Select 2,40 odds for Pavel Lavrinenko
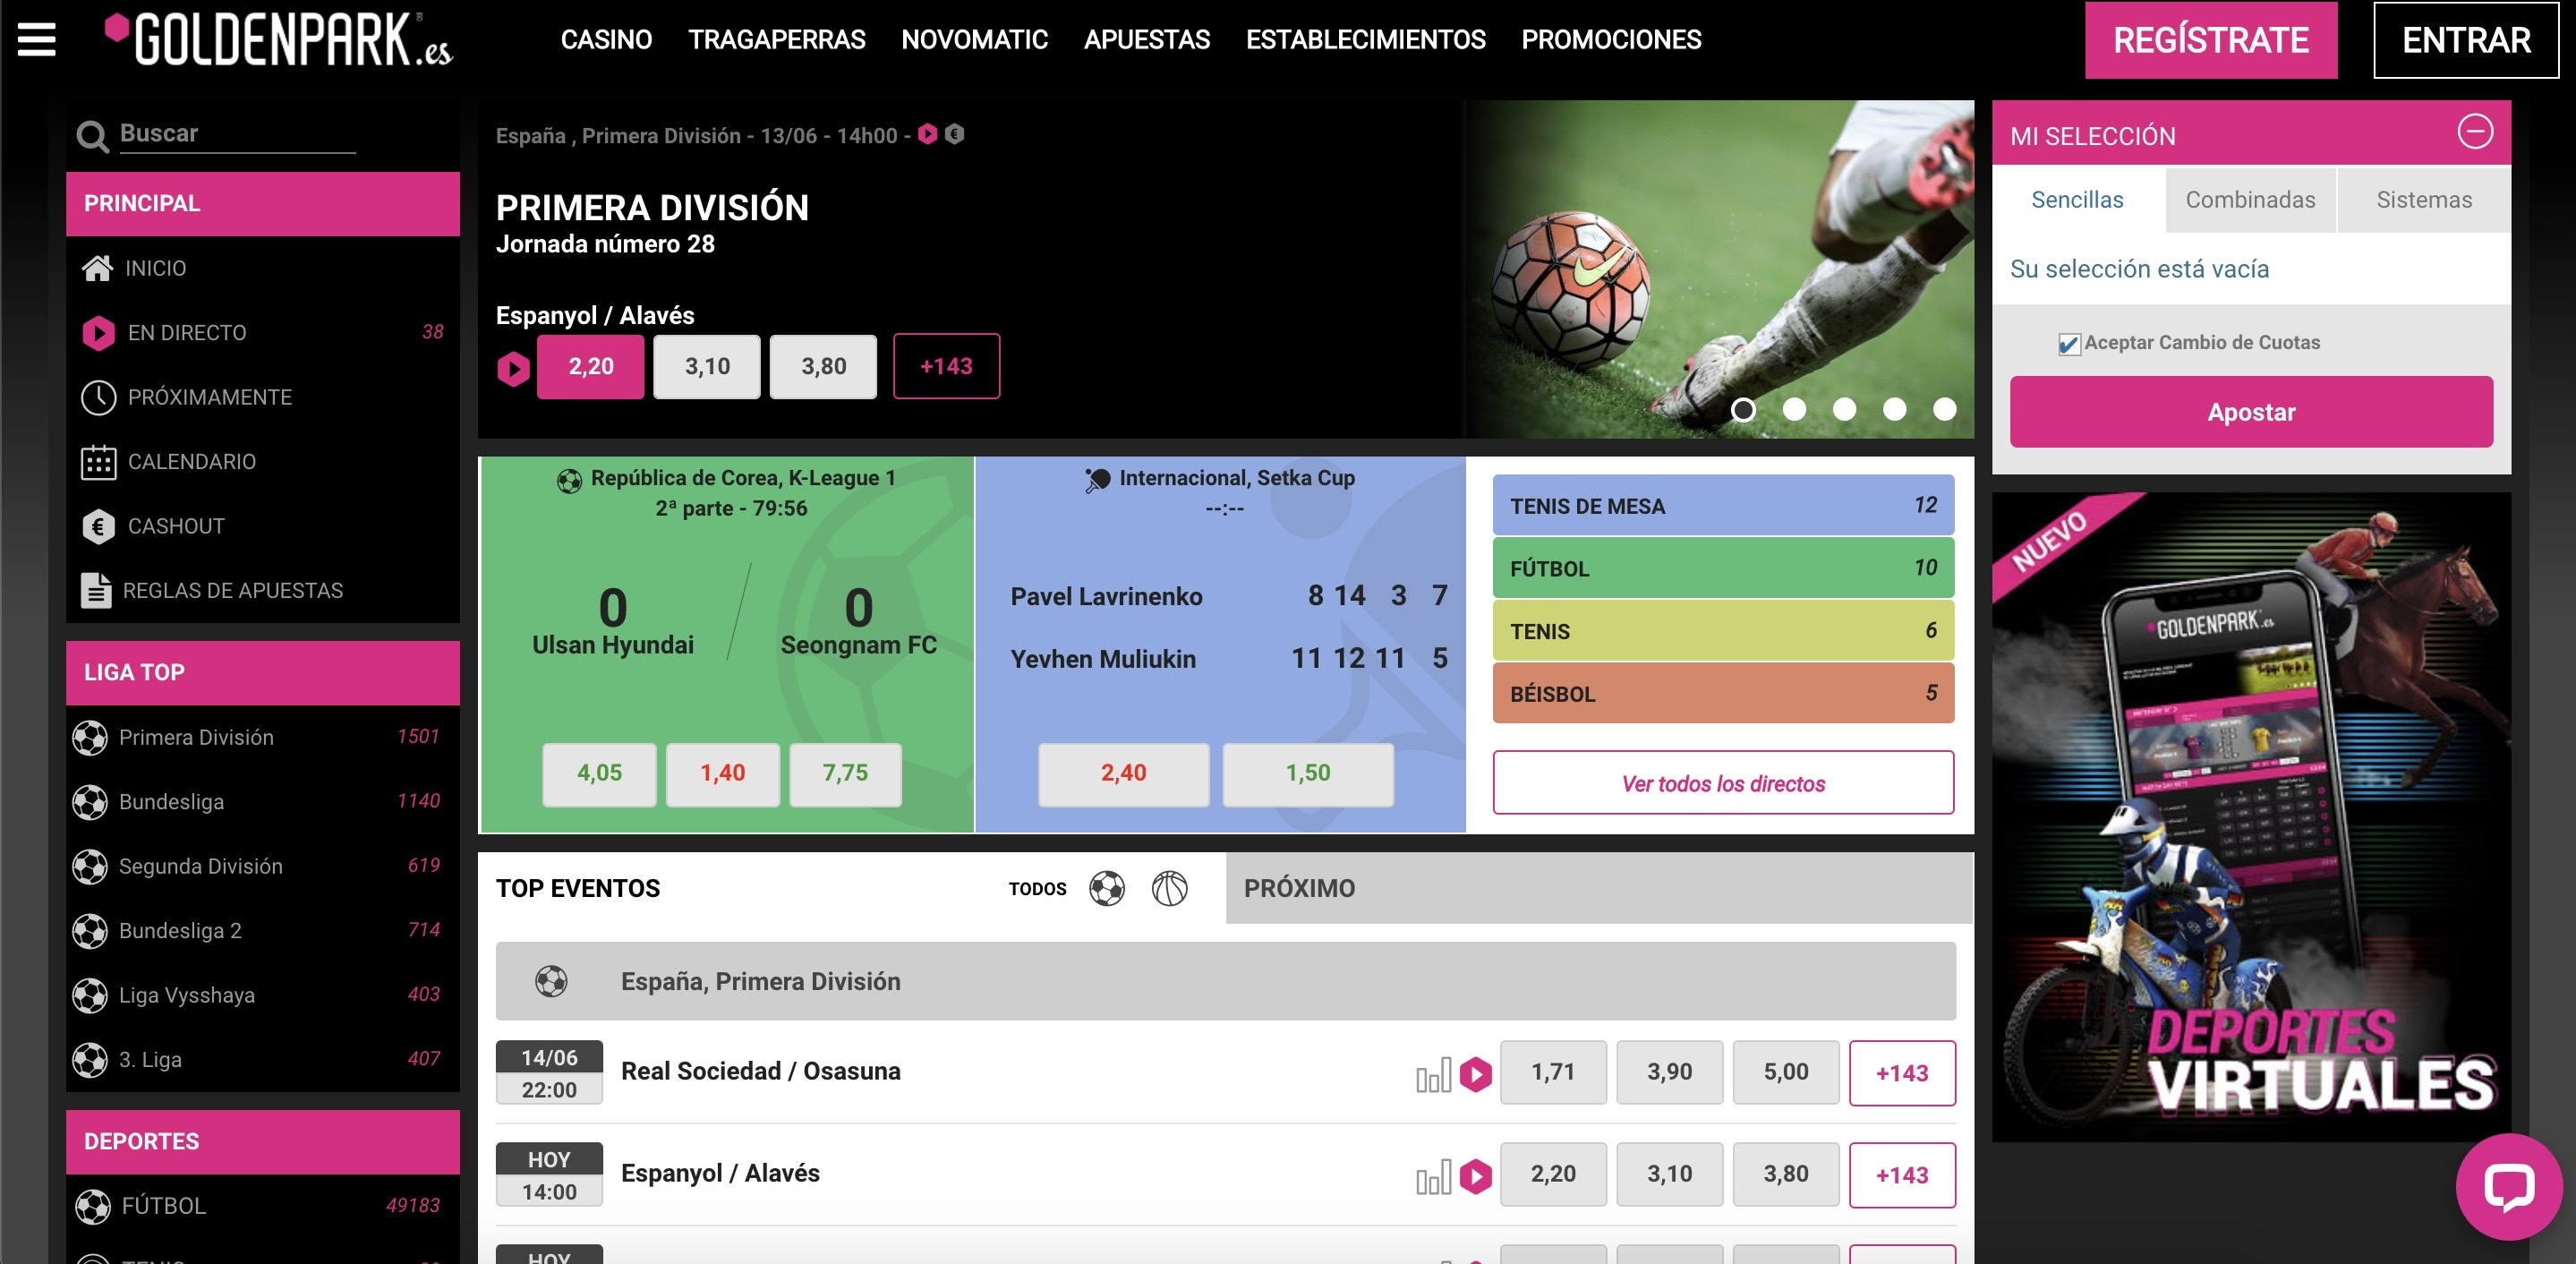Screen dimensions: 2576x1264 tap(1123, 774)
